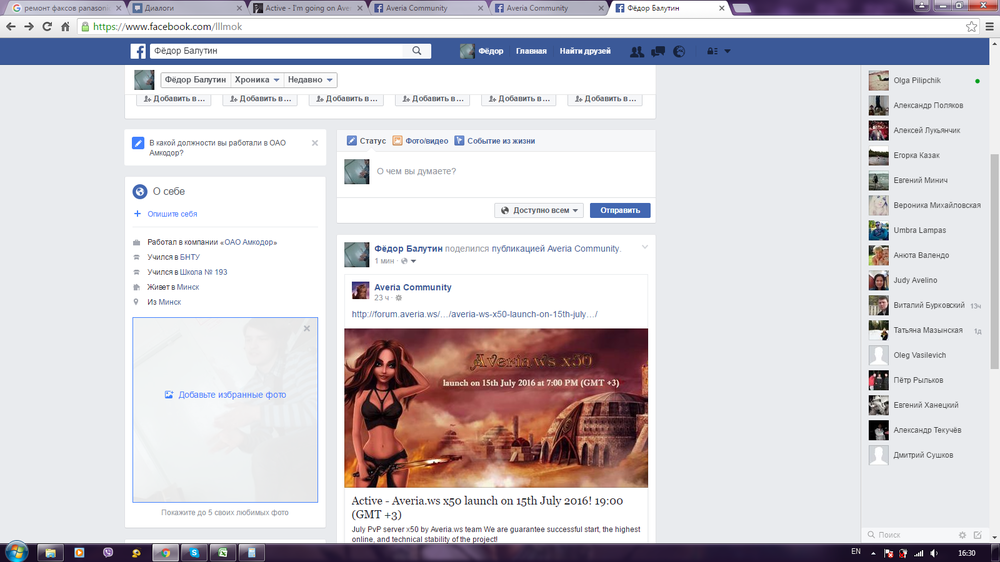Screen dimensions: 1000x562
Task: Click the Фёдор Балутин button beside Хроника
Action: [195, 80]
